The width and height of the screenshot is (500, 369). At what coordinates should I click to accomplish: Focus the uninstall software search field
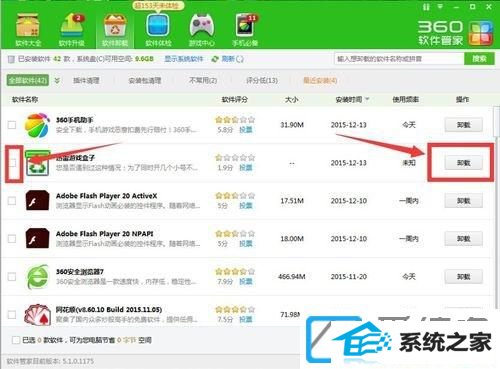click(399, 59)
